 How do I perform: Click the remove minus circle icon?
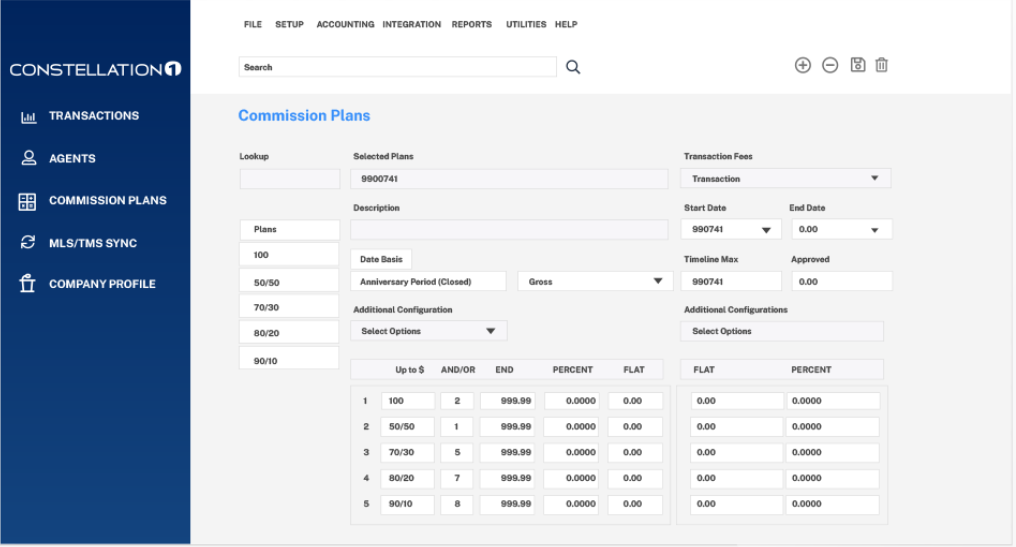pos(830,65)
